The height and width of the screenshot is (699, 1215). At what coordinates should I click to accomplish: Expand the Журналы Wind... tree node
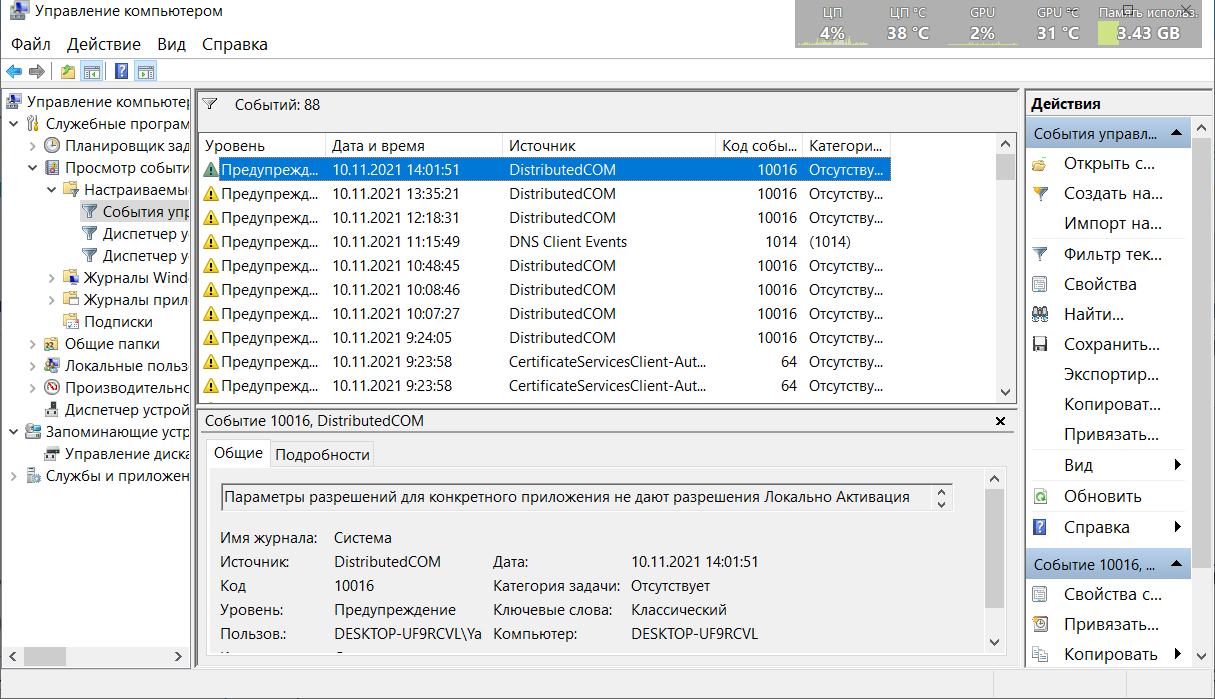pyautogui.click(x=51, y=278)
